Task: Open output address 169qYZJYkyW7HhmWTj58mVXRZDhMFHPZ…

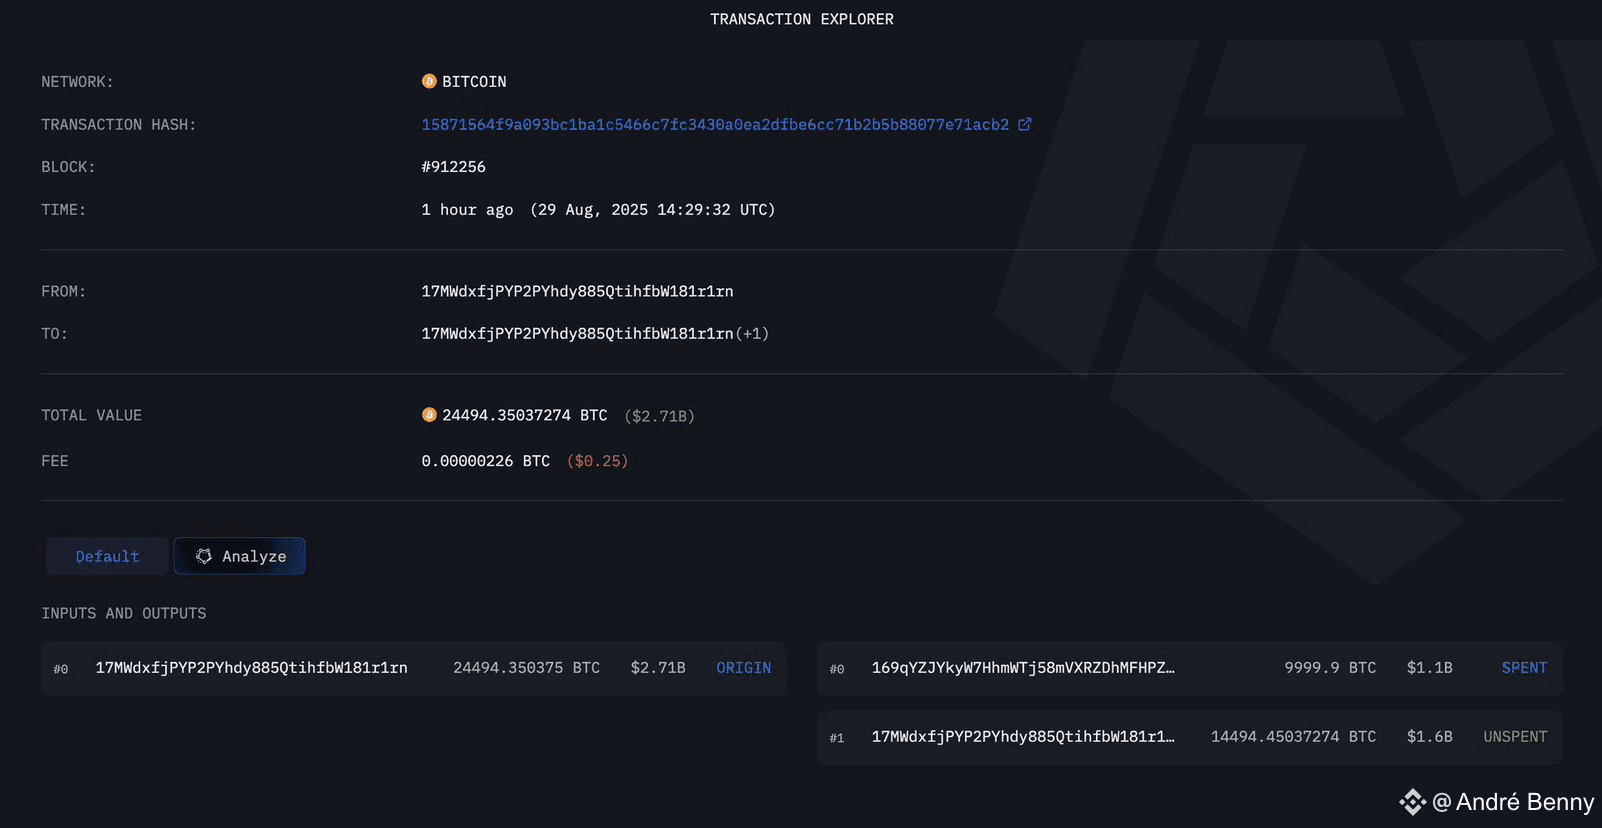Action: click(x=1023, y=668)
